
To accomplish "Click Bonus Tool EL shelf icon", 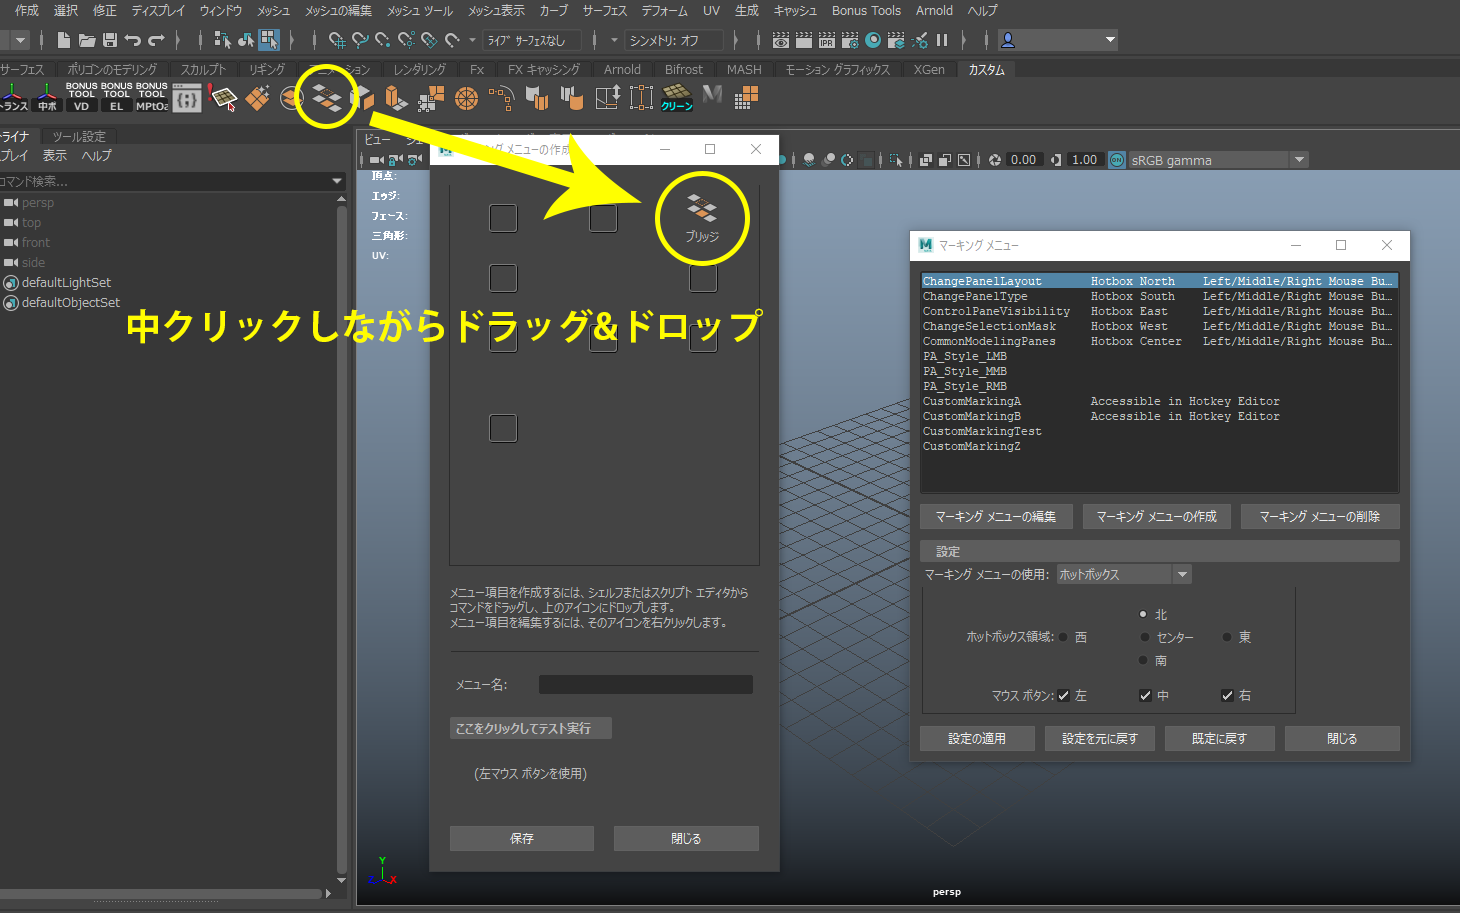I will (116, 96).
